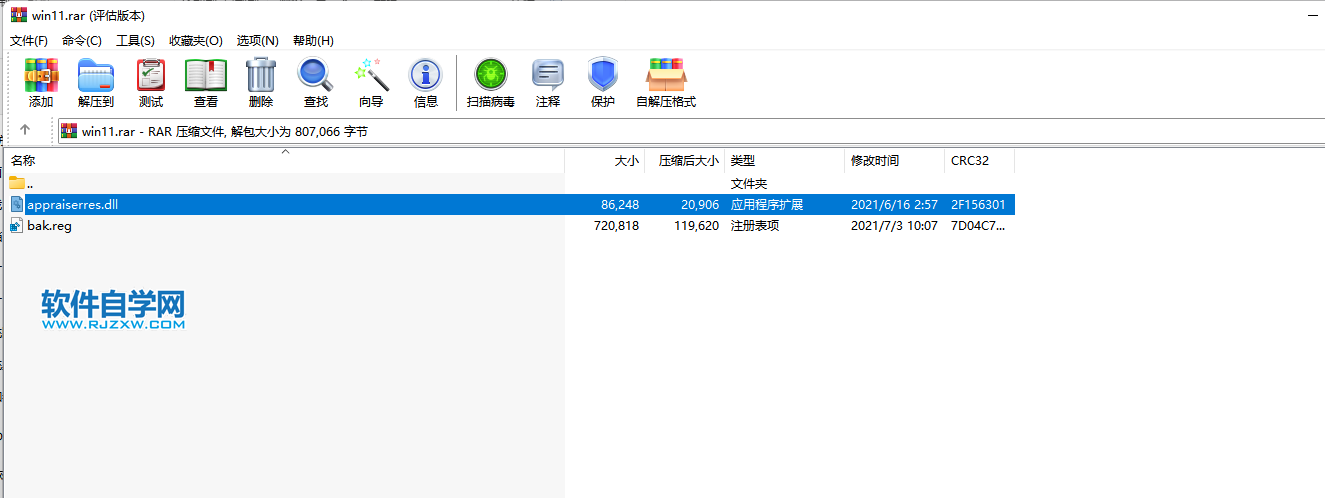Click the bak.reg registry file icon
The width and height of the screenshot is (1325, 498).
[17, 225]
